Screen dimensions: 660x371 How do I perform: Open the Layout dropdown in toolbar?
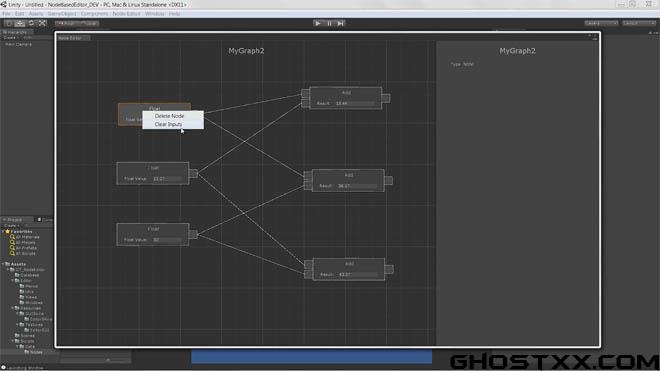(639, 23)
